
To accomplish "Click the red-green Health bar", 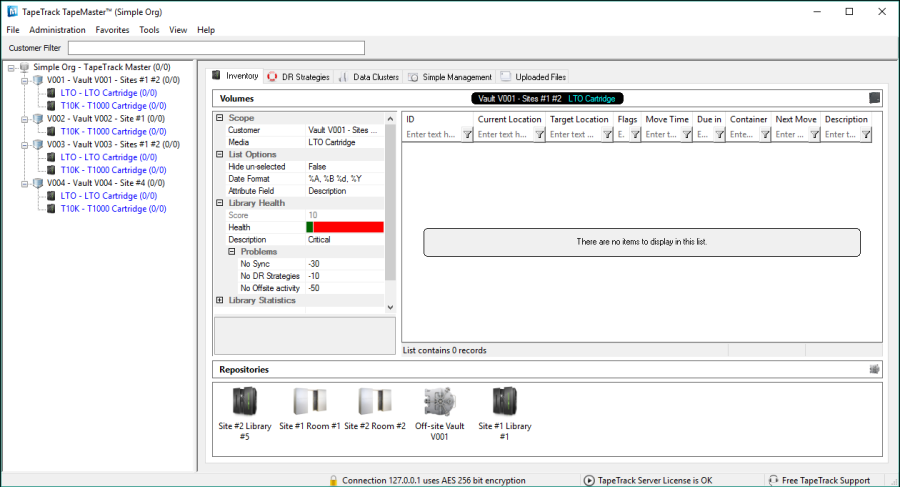I will click(x=345, y=227).
